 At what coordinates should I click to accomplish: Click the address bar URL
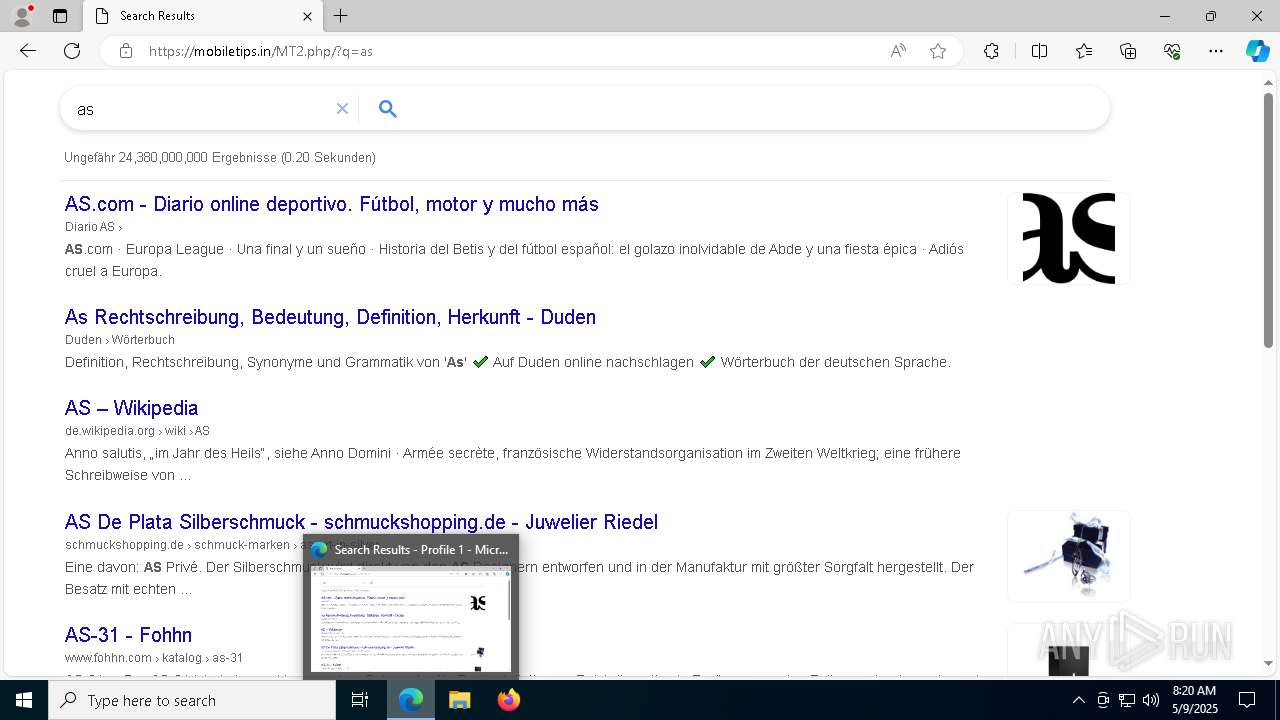point(260,51)
